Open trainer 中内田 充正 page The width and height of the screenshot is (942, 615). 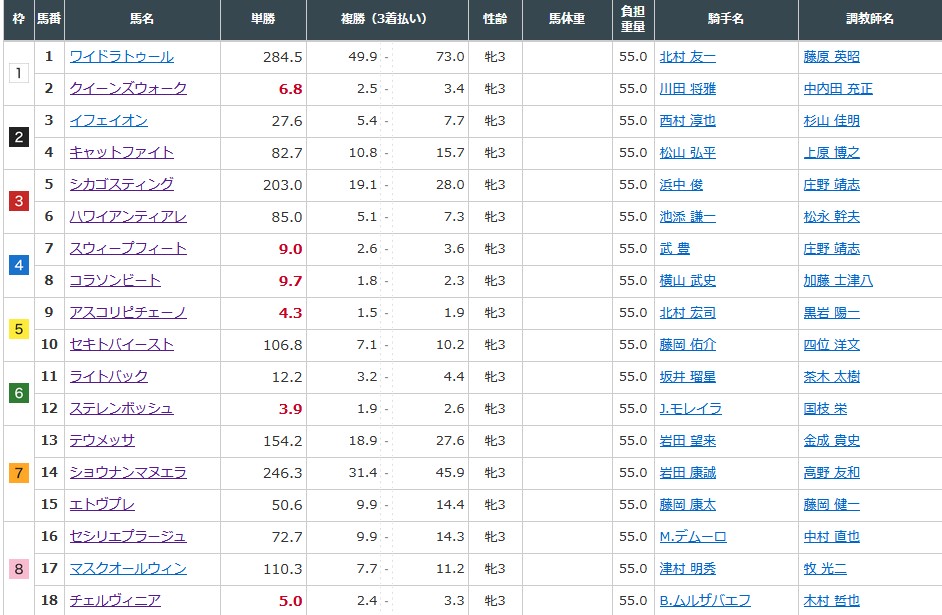[838, 89]
